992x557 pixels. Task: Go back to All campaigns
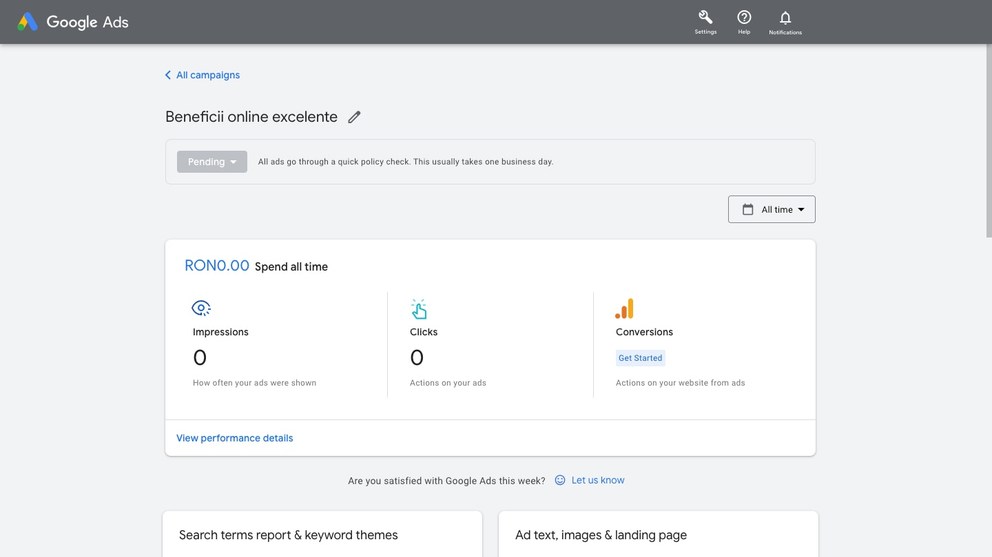tap(202, 75)
